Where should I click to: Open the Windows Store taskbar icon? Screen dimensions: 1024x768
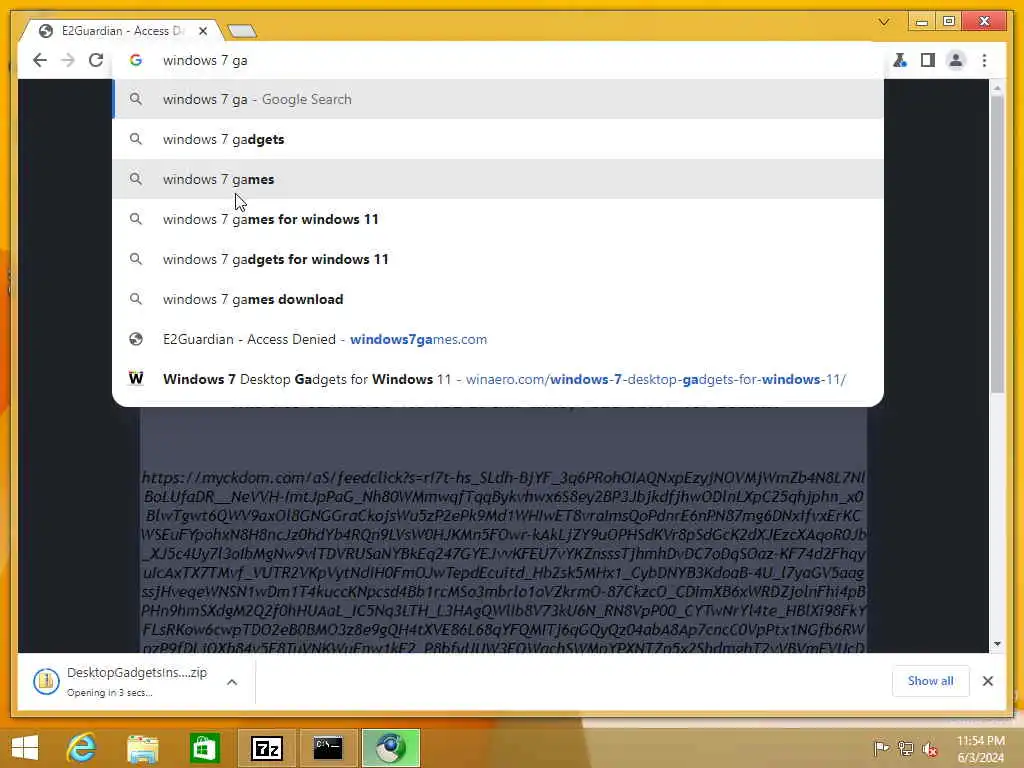point(204,748)
